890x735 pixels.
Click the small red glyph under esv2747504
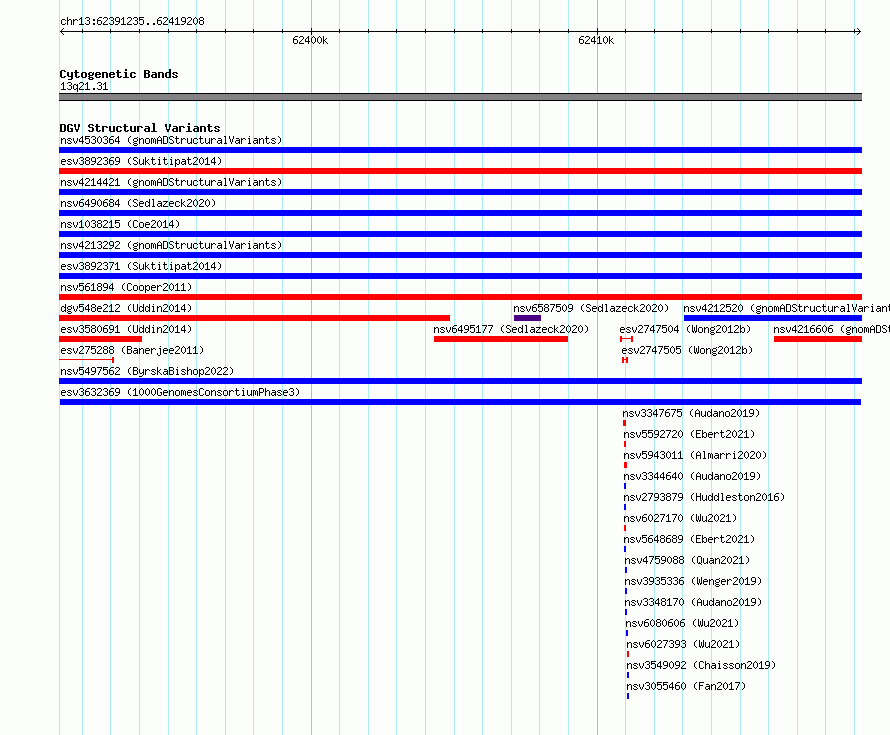tap(627, 339)
